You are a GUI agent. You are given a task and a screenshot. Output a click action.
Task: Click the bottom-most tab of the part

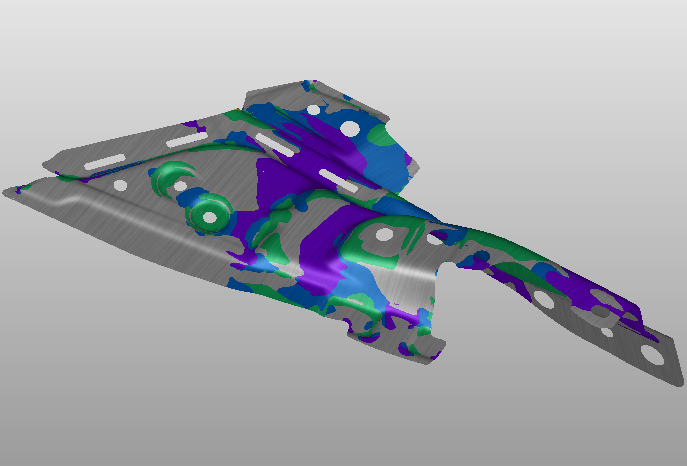pyautogui.click(x=420, y=350)
